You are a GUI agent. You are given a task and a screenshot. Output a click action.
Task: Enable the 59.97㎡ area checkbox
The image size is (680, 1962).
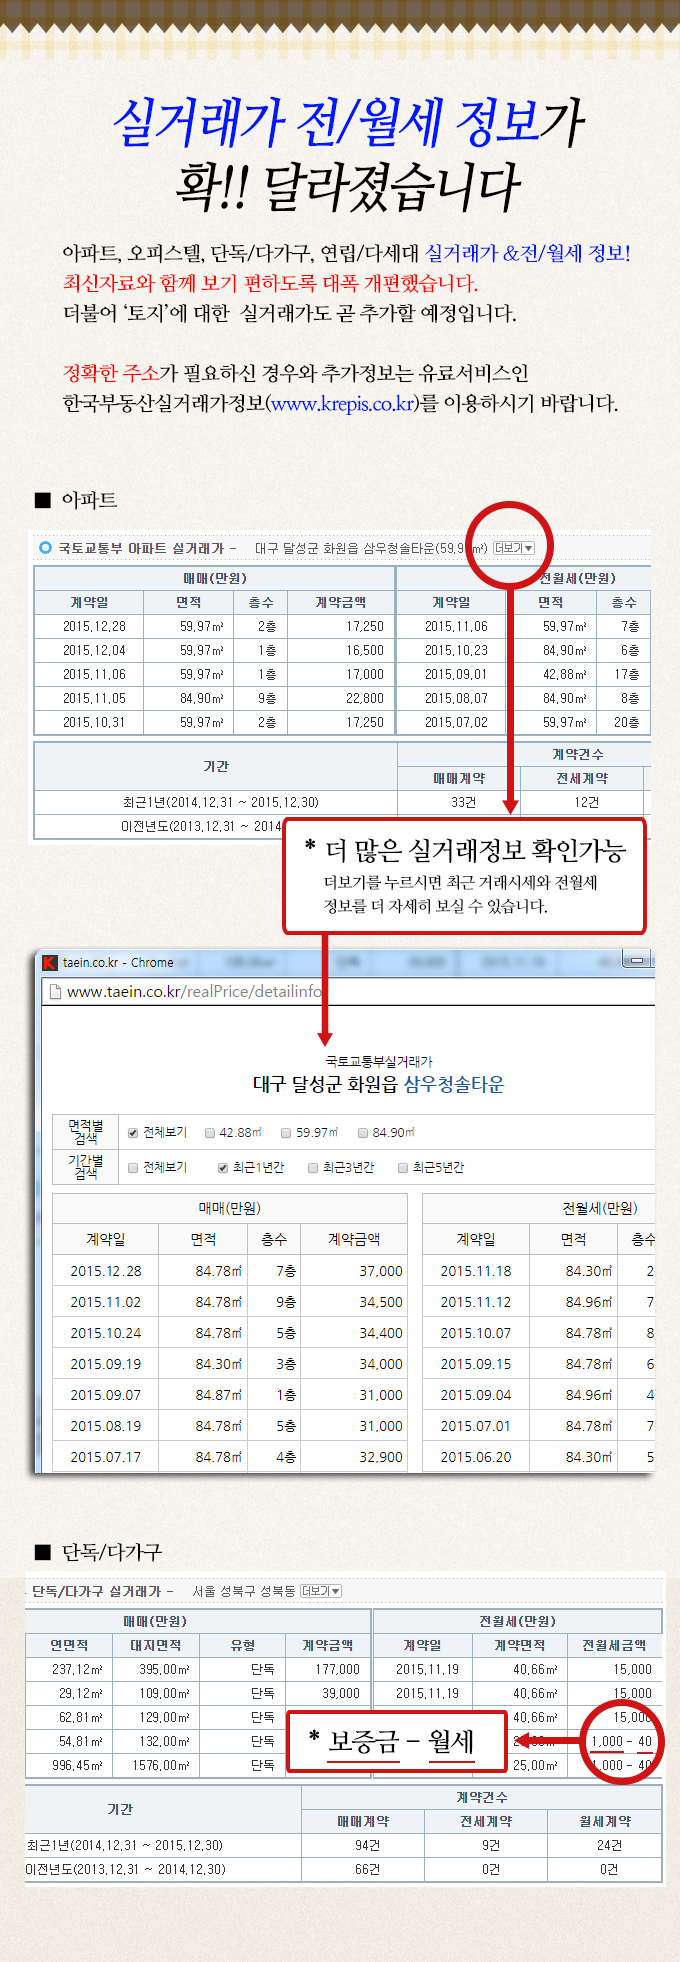pos(286,1133)
